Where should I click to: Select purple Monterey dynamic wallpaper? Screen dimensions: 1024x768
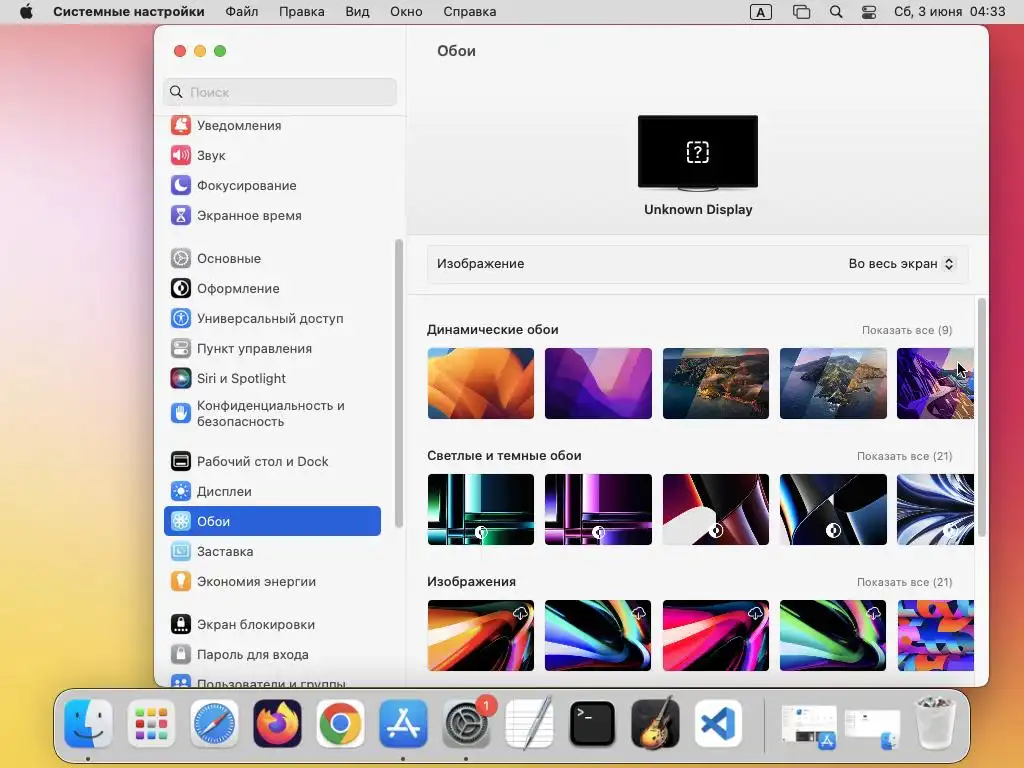point(598,383)
